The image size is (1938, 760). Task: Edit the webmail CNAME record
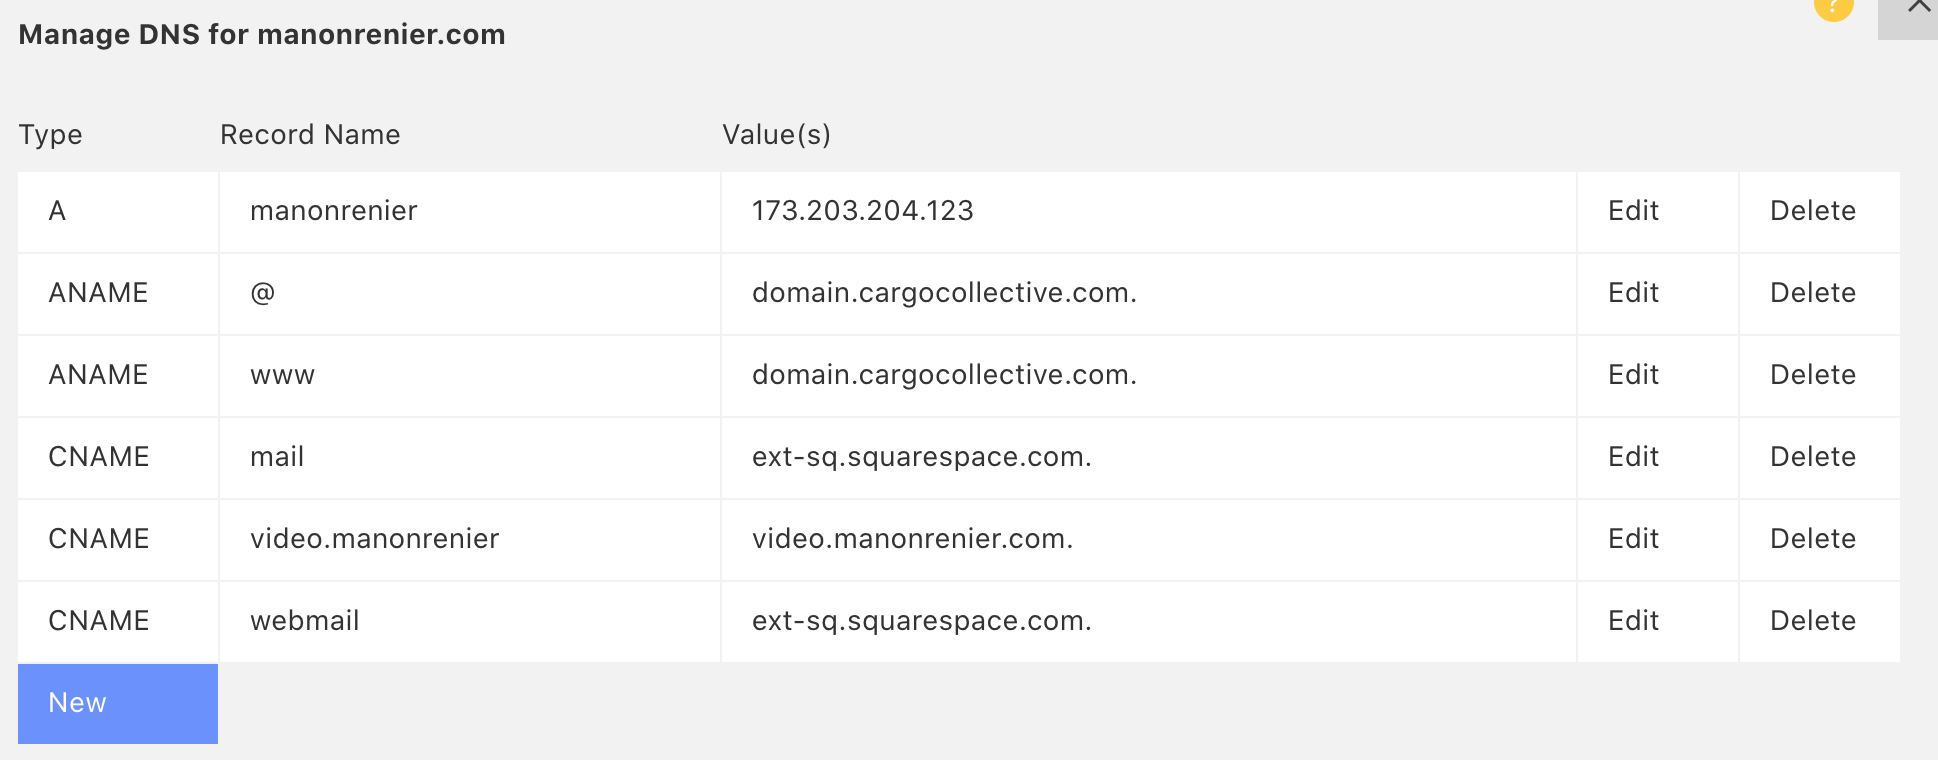1633,621
